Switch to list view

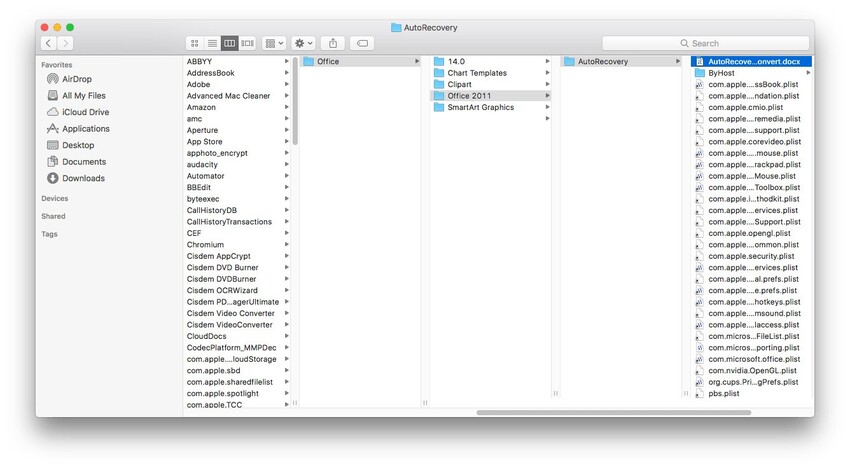click(212, 43)
